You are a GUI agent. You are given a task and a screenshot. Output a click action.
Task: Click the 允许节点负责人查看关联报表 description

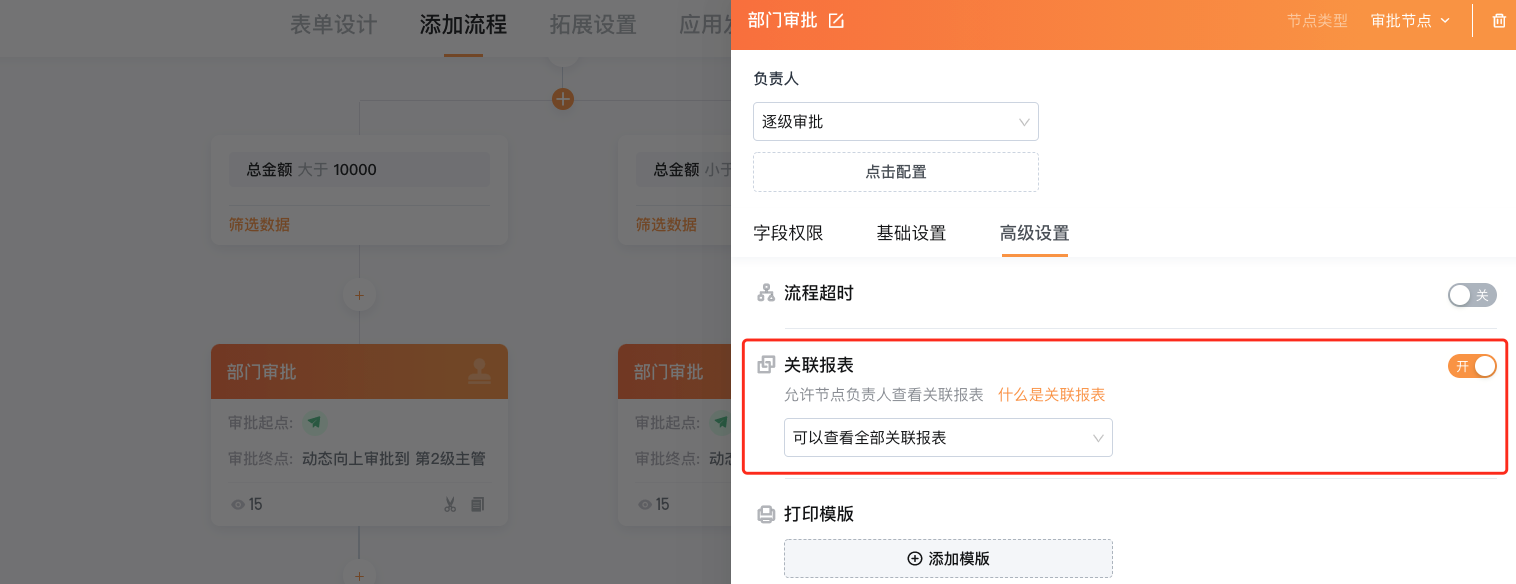[884, 395]
